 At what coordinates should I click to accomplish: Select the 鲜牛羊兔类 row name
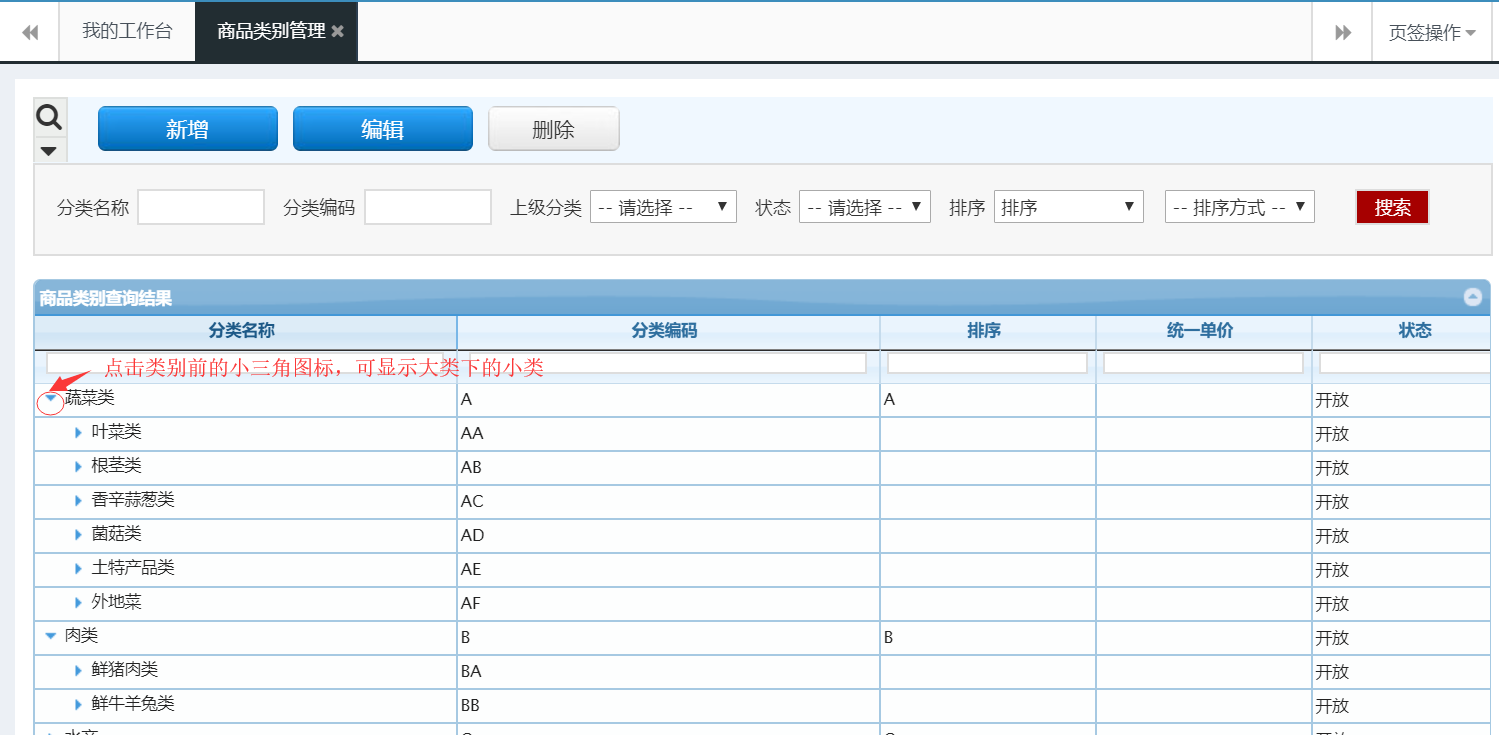click(x=133, y=704)
